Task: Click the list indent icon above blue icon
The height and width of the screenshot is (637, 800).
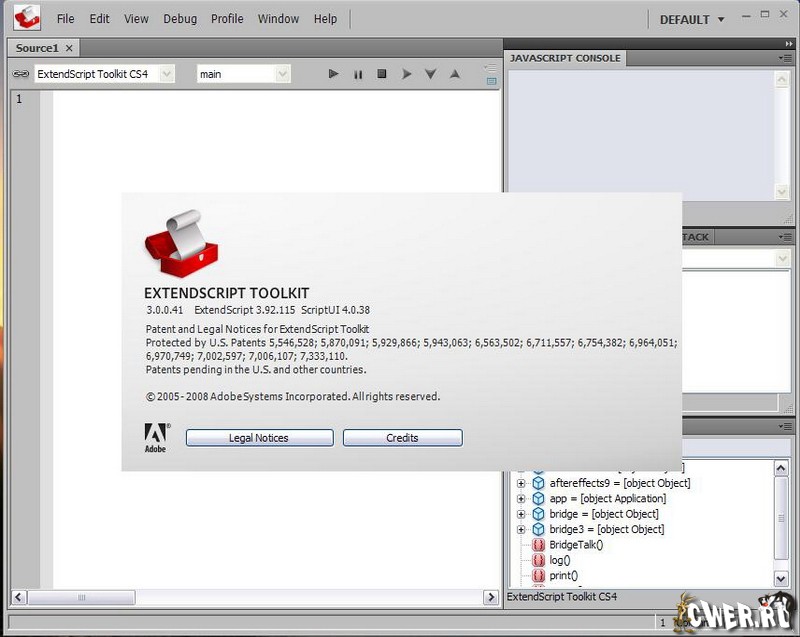Action: pos(490,68)
